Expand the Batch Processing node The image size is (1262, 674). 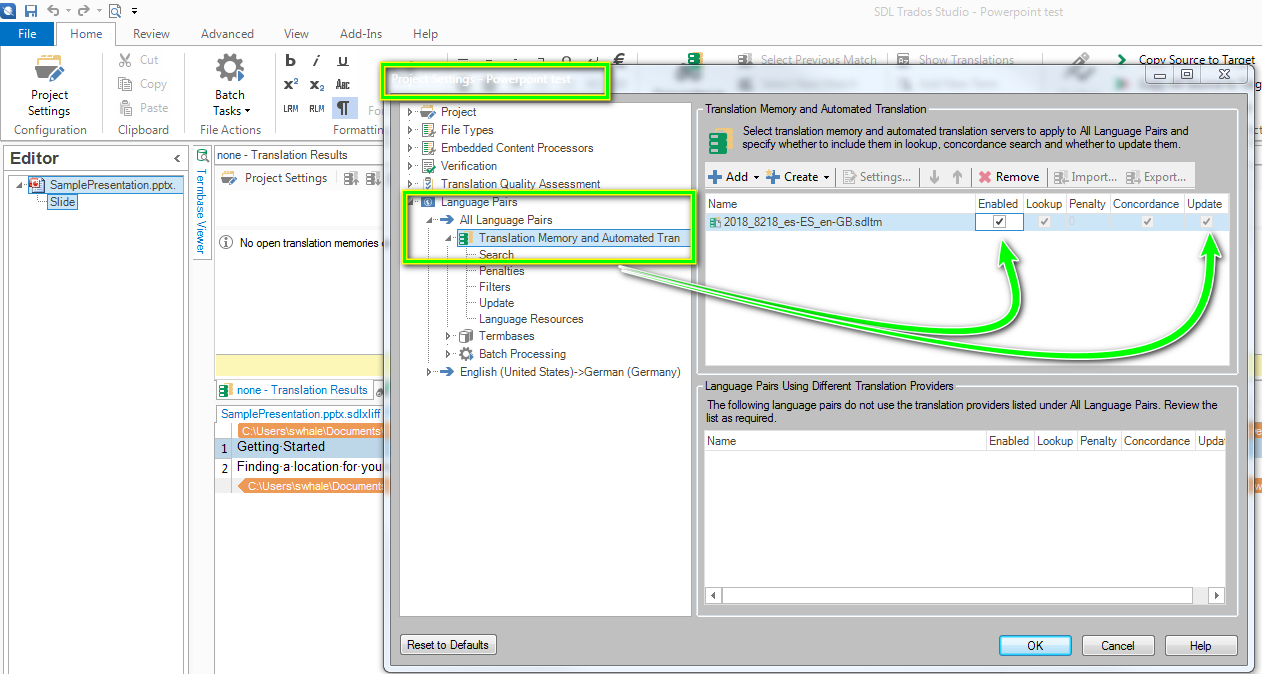448,354
